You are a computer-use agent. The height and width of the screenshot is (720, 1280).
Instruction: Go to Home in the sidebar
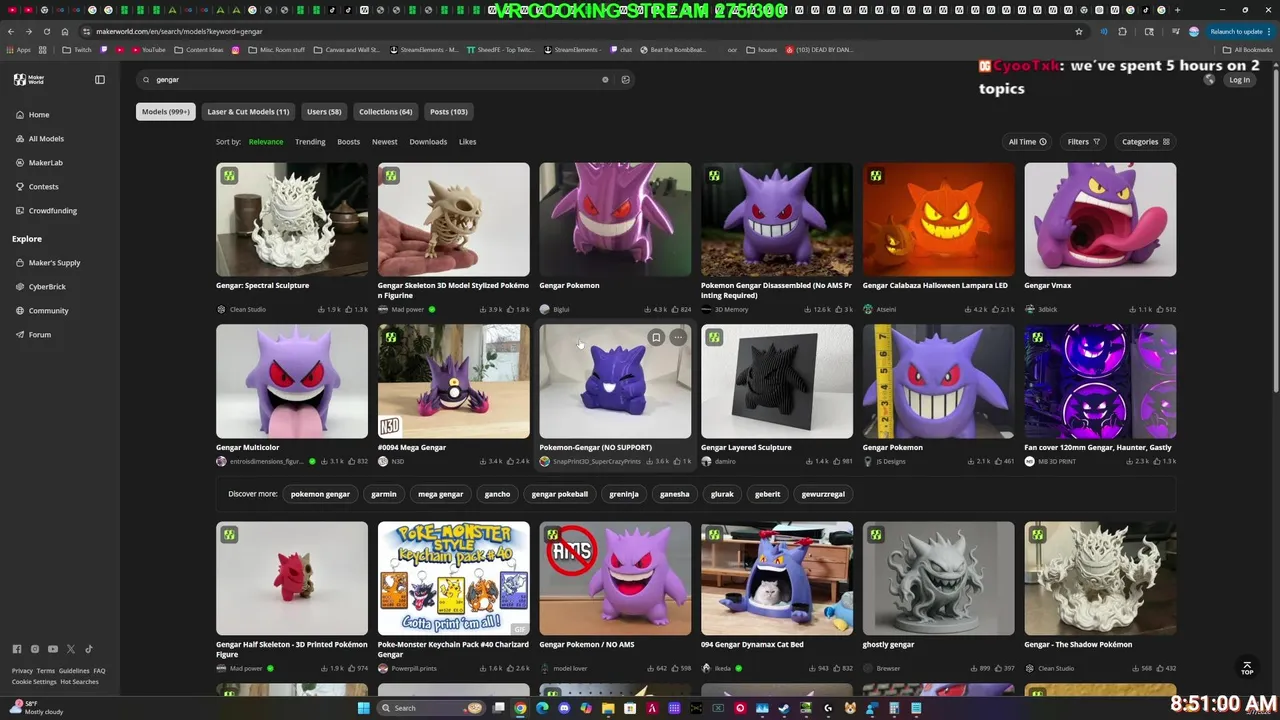pyautogui.click(x=33, y=115)
